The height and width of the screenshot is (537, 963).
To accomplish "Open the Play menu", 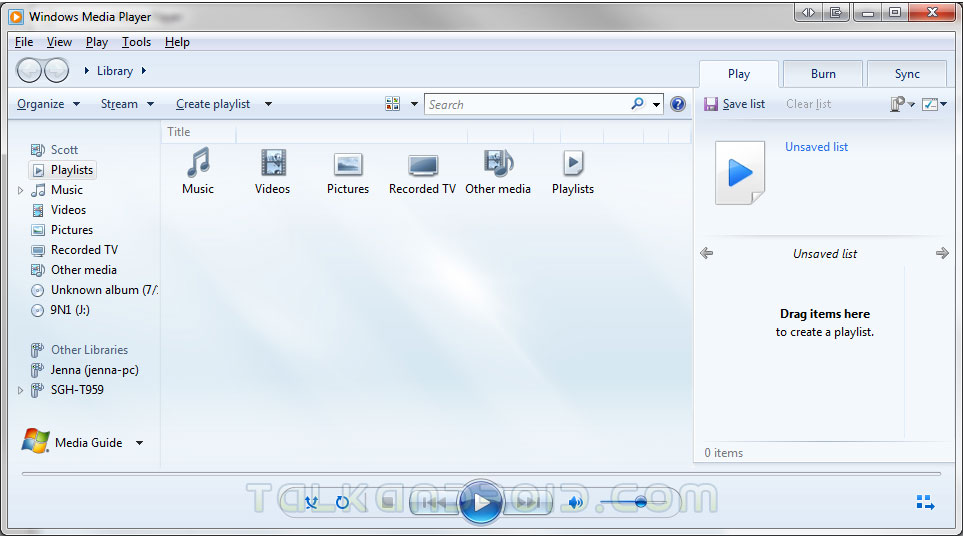I will [x=96, y=42].
